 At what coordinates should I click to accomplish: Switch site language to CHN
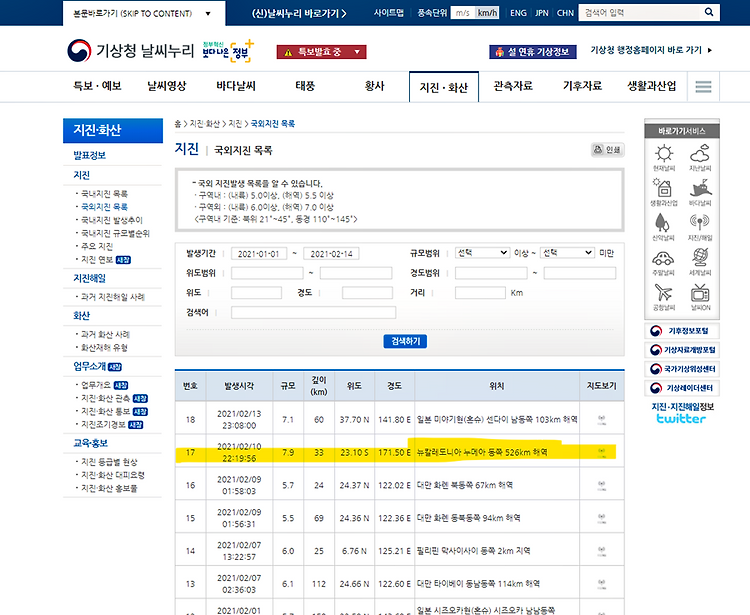(565, 13)
